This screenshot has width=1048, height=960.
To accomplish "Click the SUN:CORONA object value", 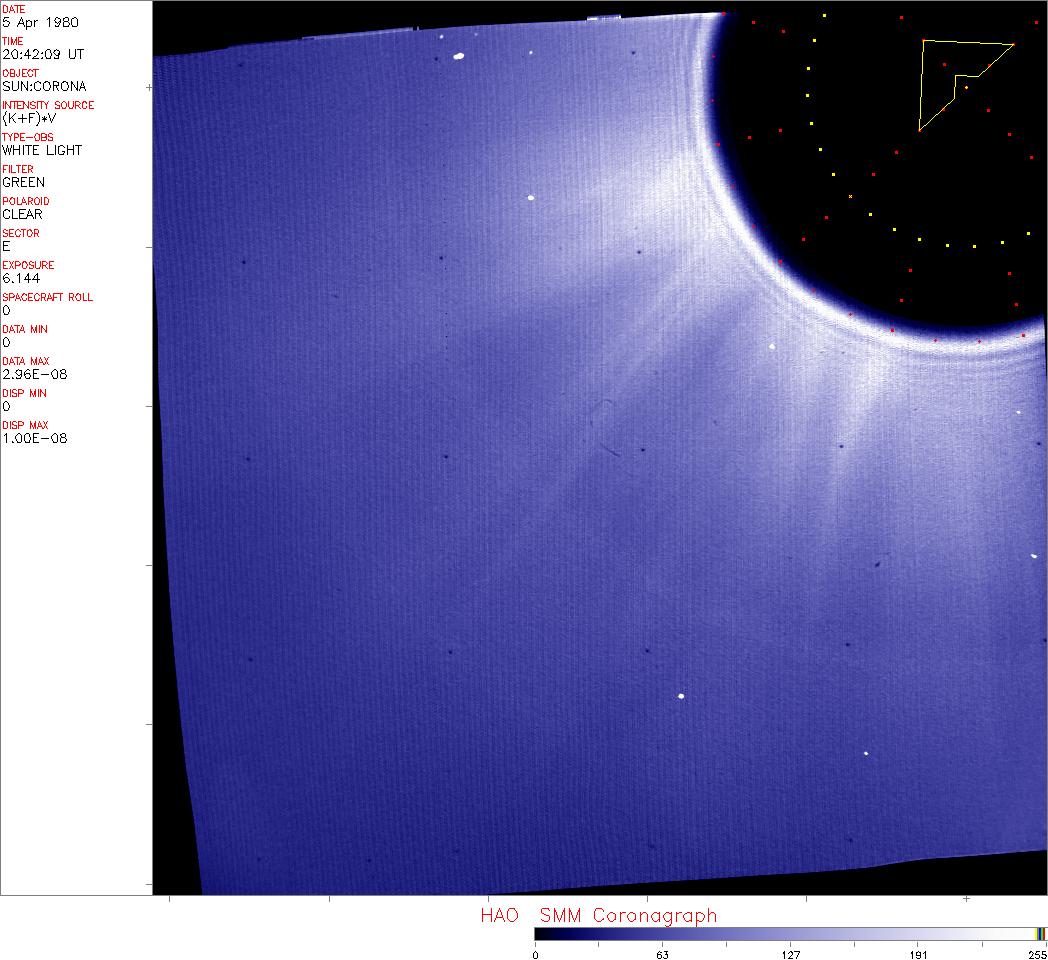I will [x=44, y=86].
